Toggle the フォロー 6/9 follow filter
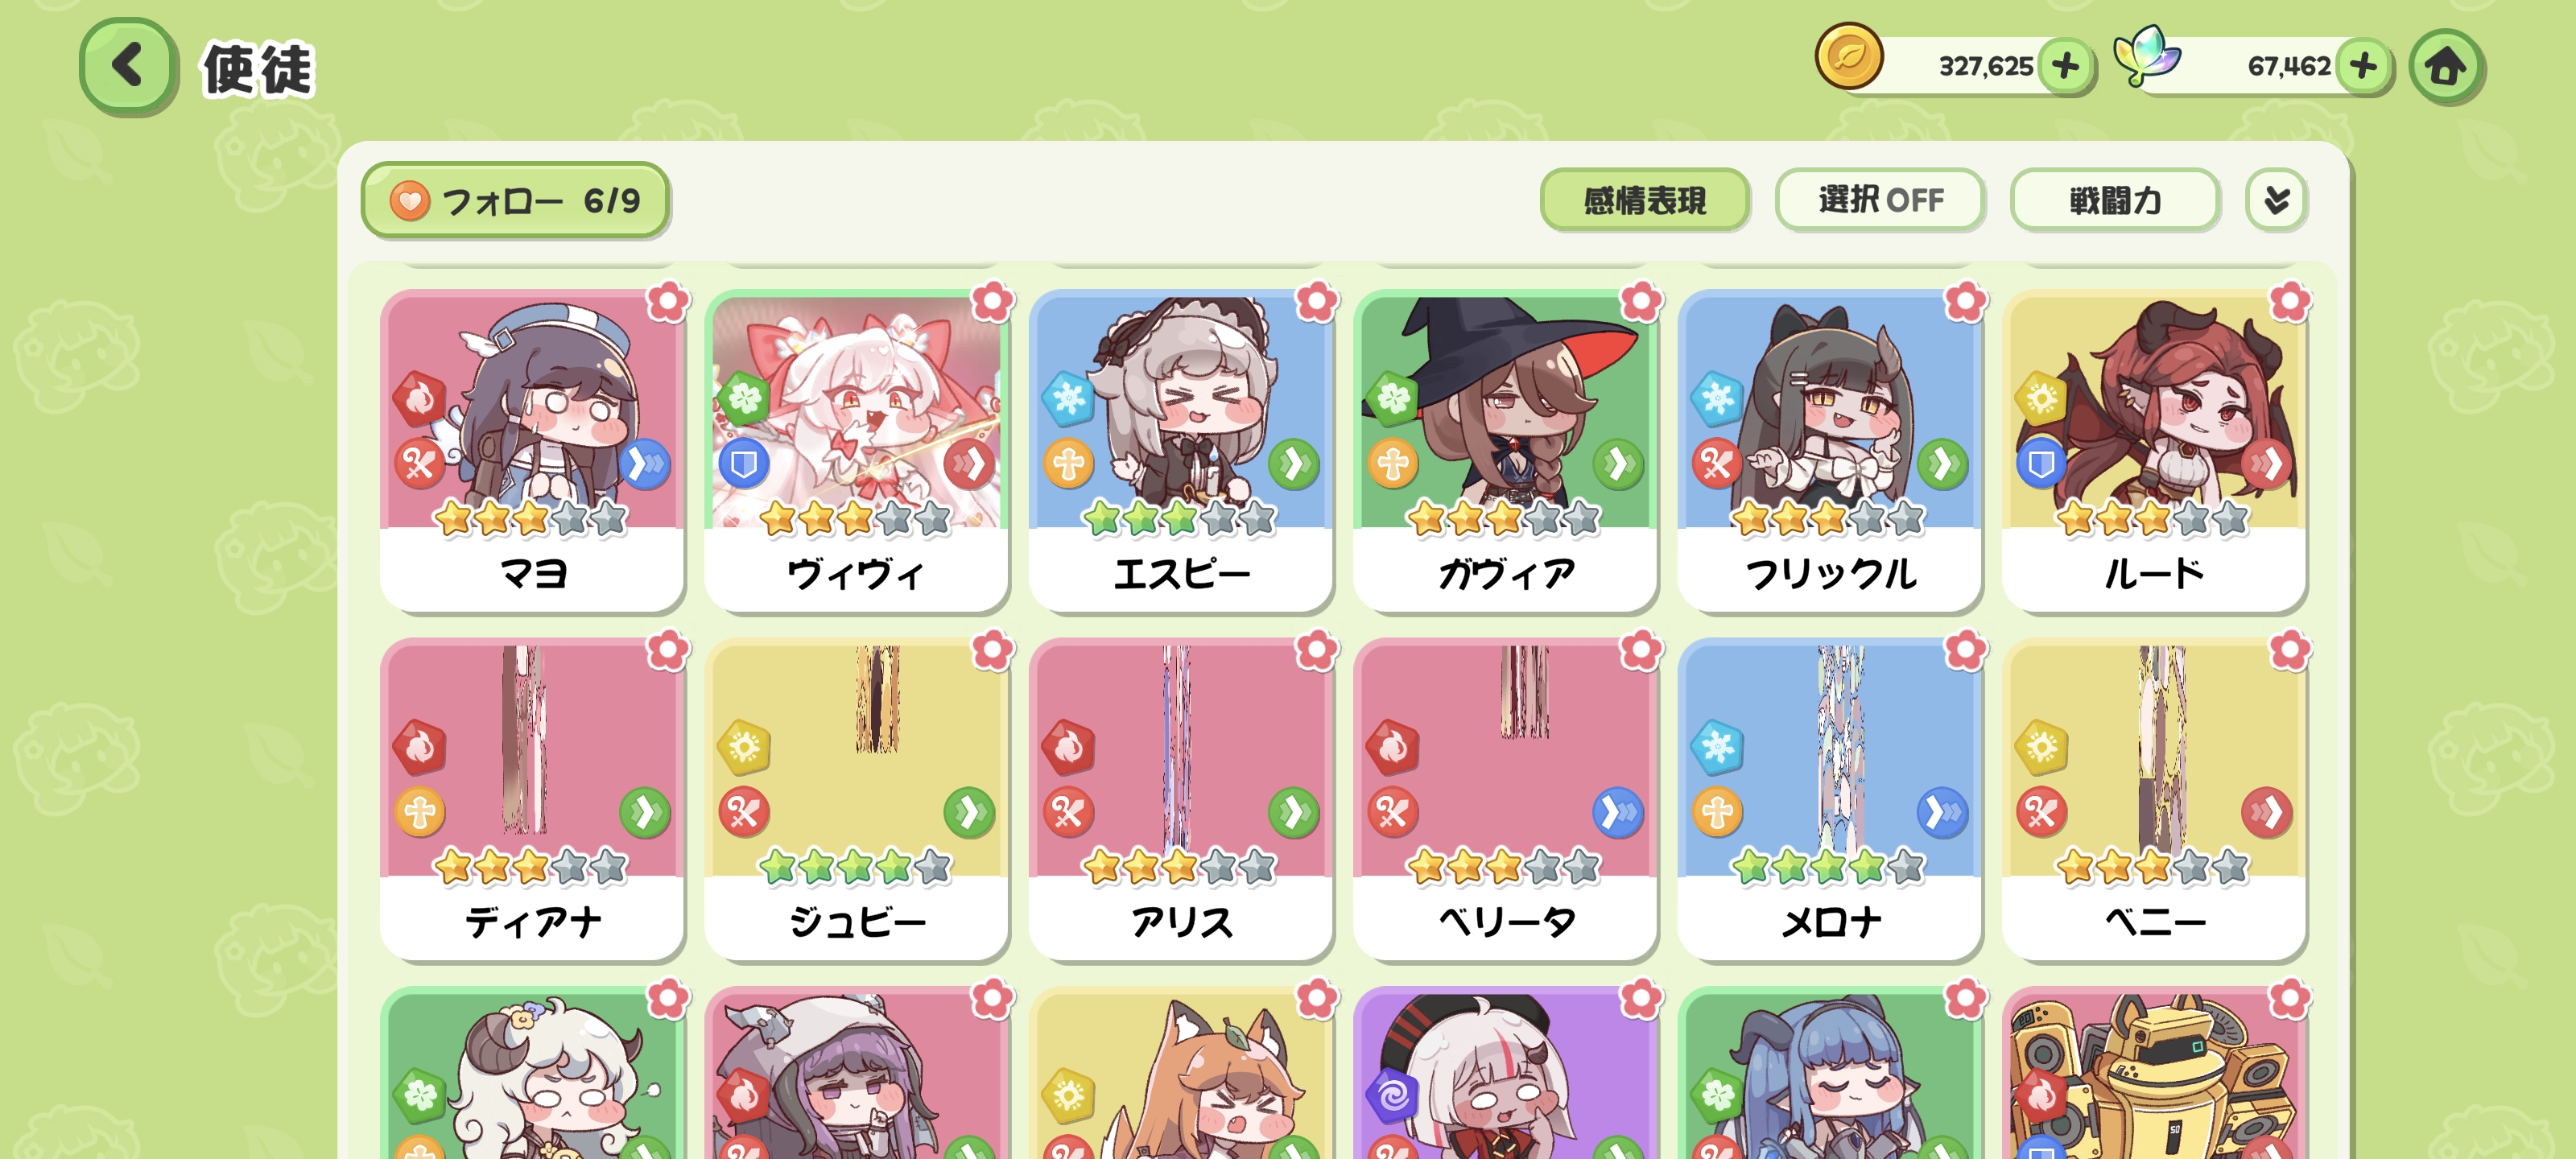Image resolution: width=2576 pixels, height=1159 pixels. coord(515,201)
